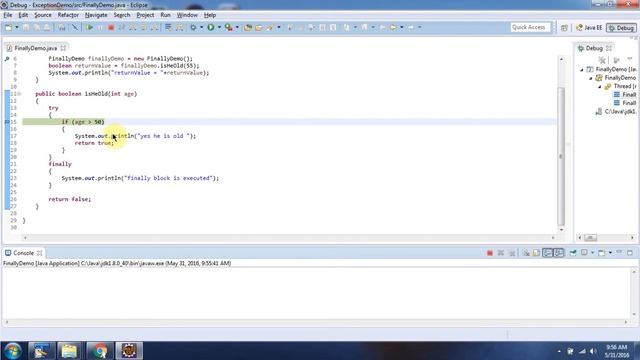Image resolution: width=640 pixels, height=360 pixels.
Task: Open the Window menu
Action: tap(187, 15)
